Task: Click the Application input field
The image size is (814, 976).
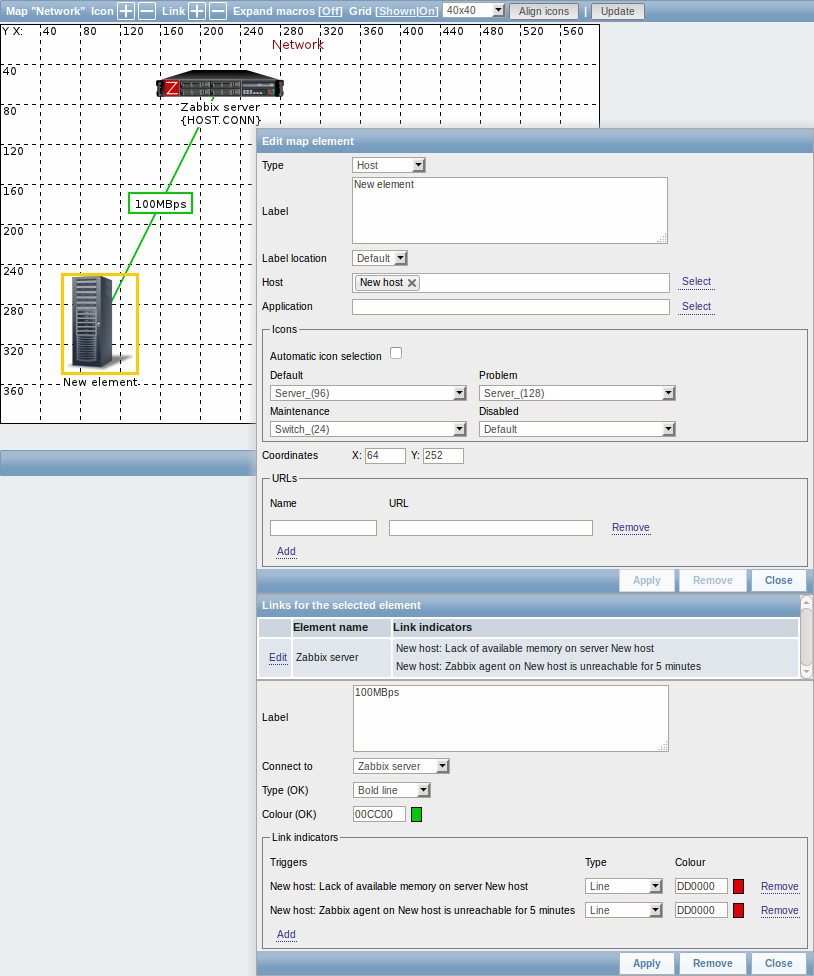Action: 511,307
